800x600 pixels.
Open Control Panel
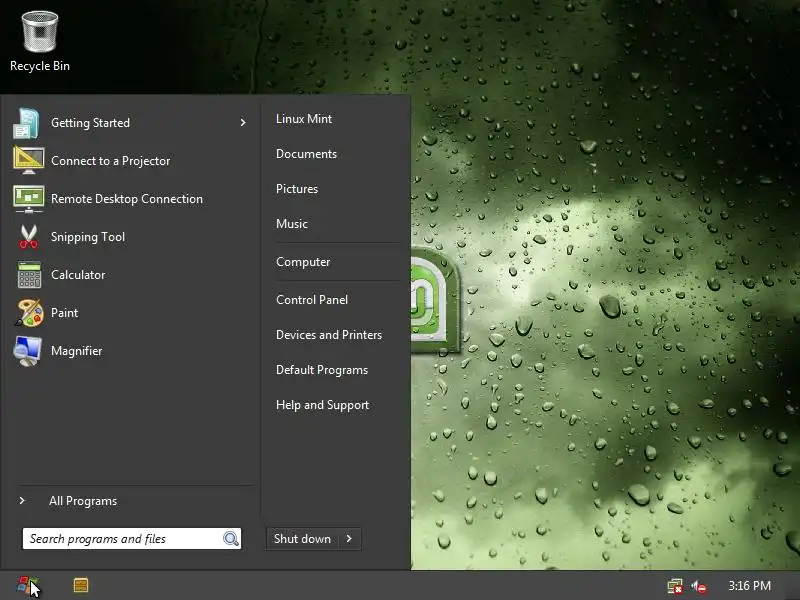(312, 300)
